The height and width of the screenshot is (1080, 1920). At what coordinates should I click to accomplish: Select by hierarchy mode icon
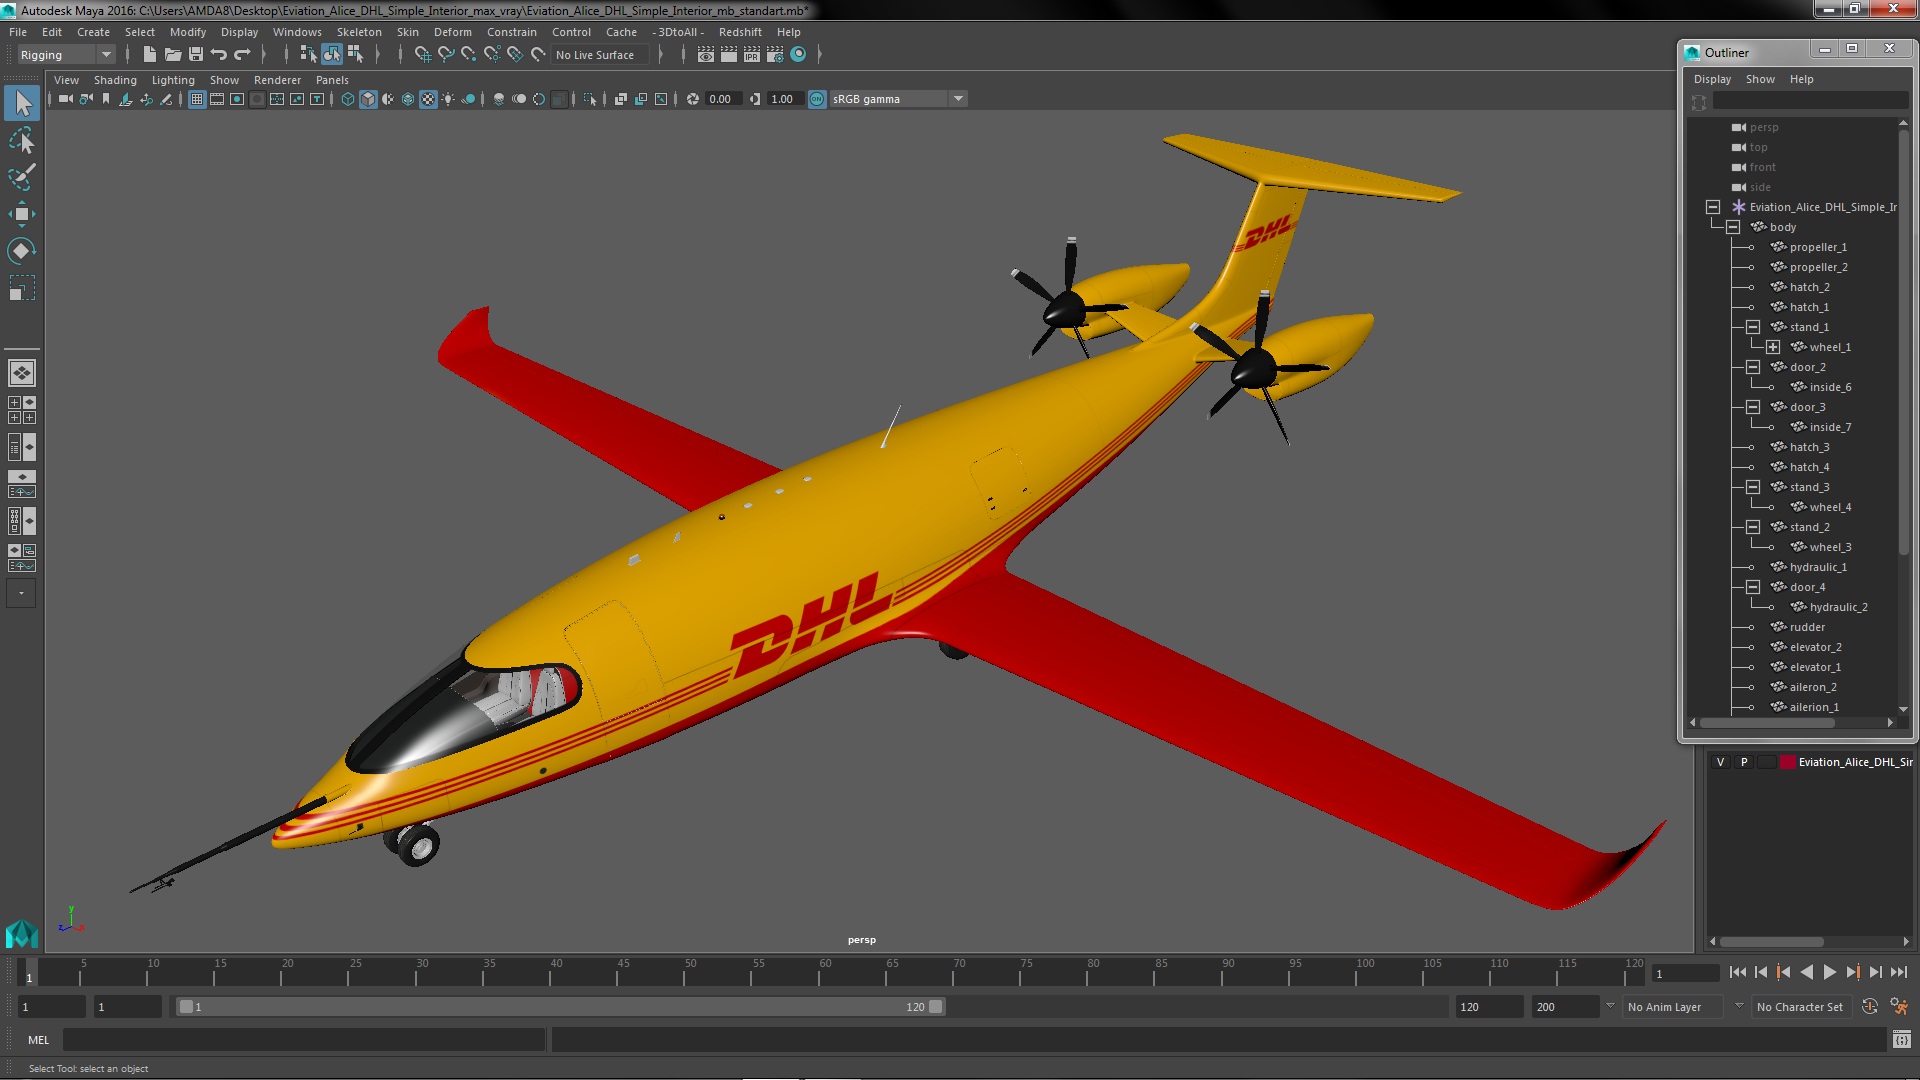click(309, 55)
